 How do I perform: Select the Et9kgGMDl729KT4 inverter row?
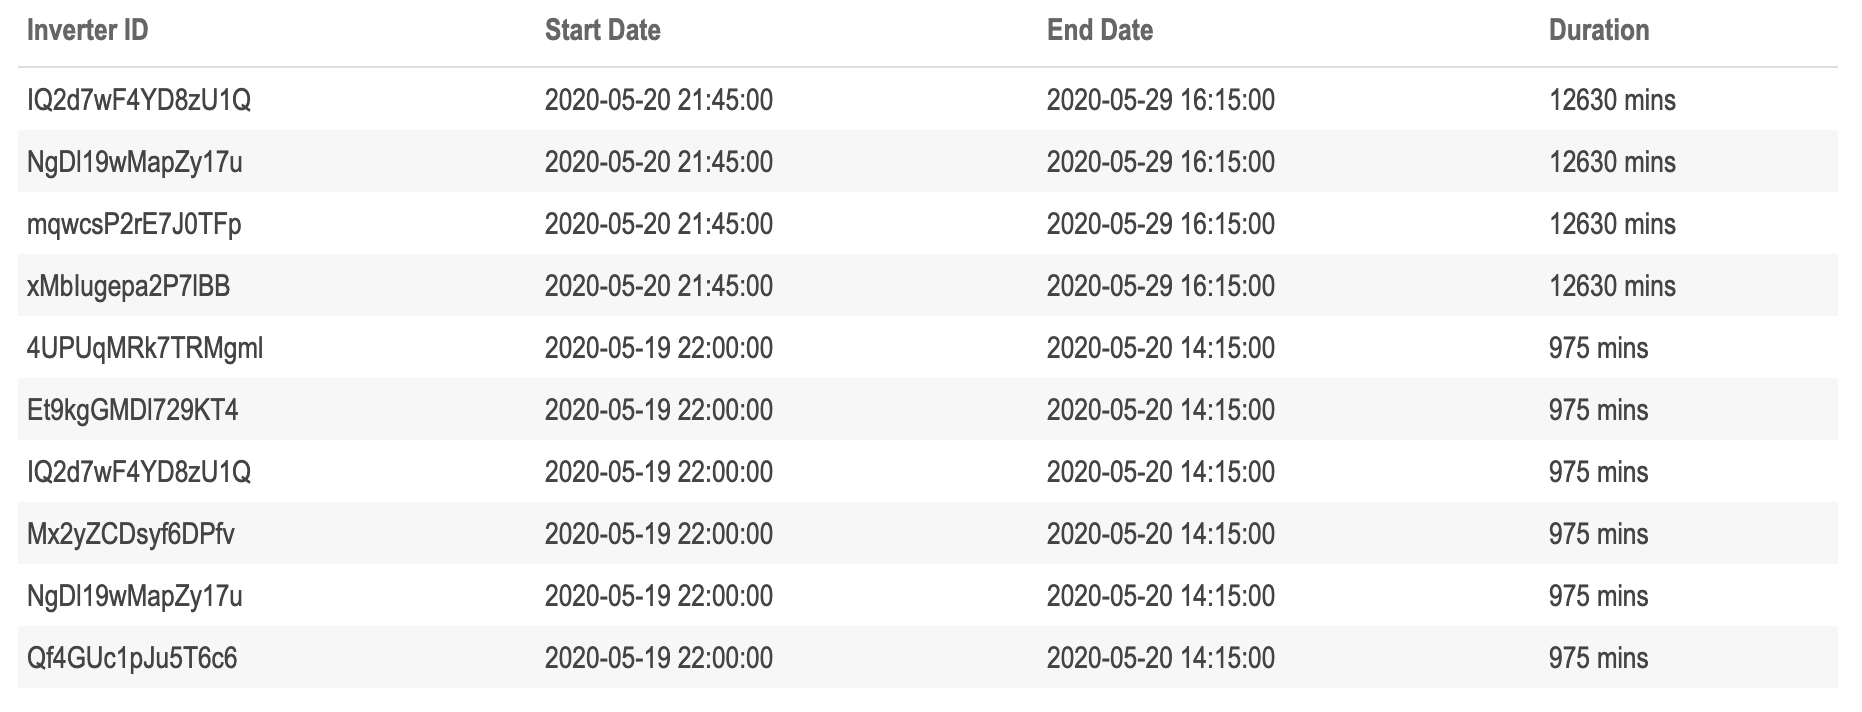[x=928, y=410]
